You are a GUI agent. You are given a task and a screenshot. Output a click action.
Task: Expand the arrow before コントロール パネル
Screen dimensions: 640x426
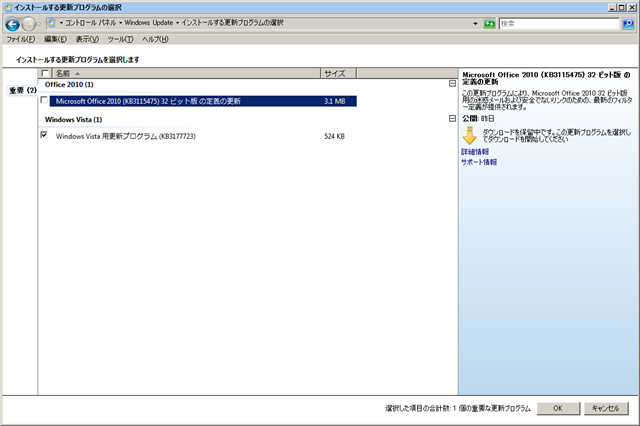pyautogui.click(x=61, y=23)
